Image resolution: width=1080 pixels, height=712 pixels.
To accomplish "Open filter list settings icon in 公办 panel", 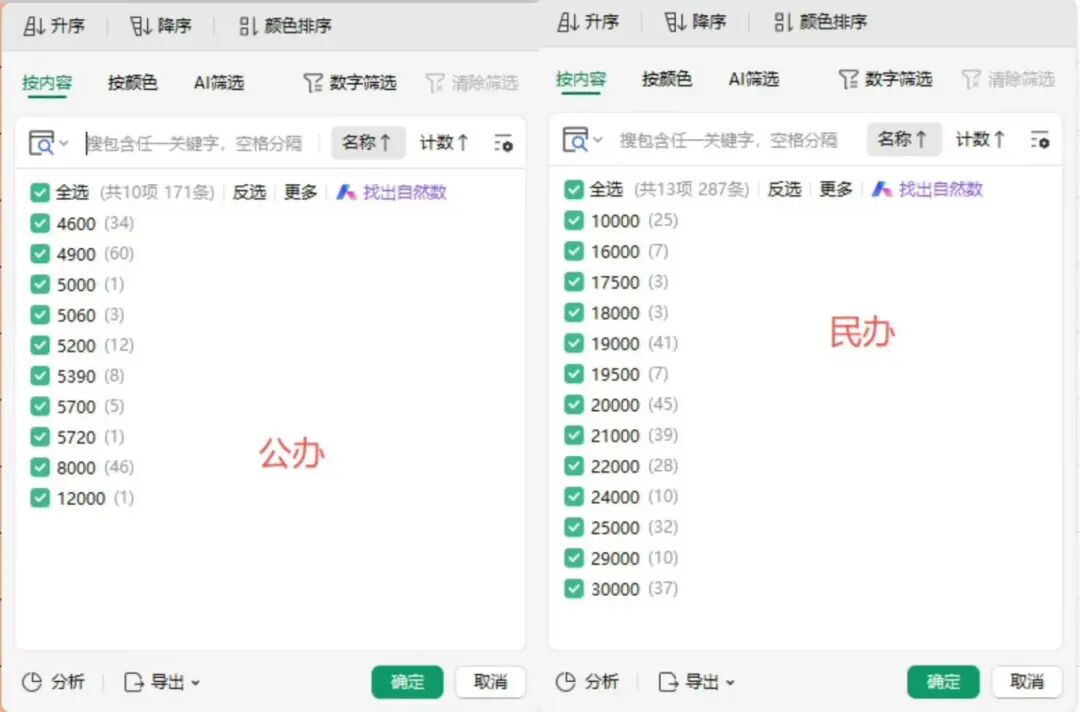I will pos(503,143).
